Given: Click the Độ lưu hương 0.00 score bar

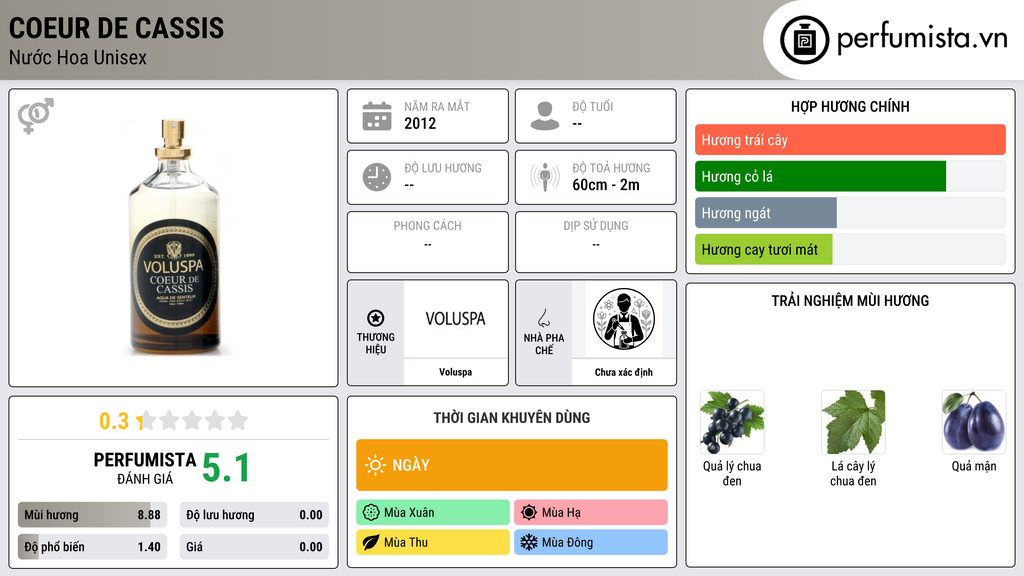Looking at the screenshot, I should tap(254, 515).
